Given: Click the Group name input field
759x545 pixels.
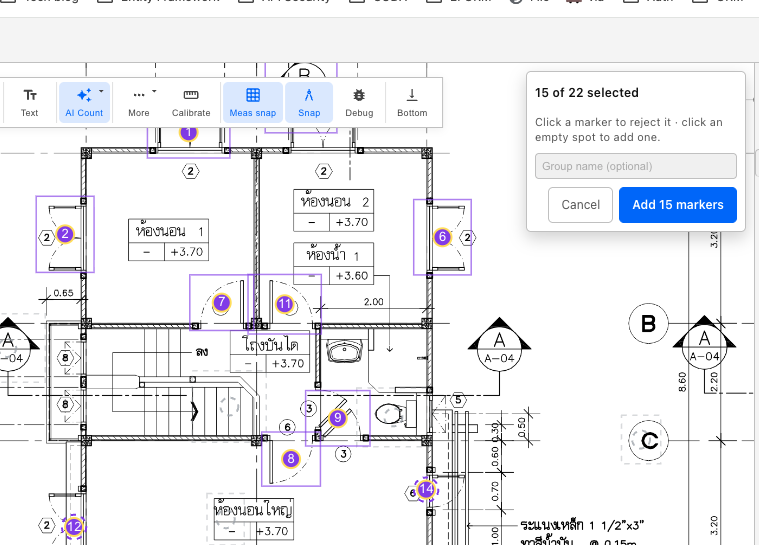Looking at the screenshot, I should [x=636, y=166].
